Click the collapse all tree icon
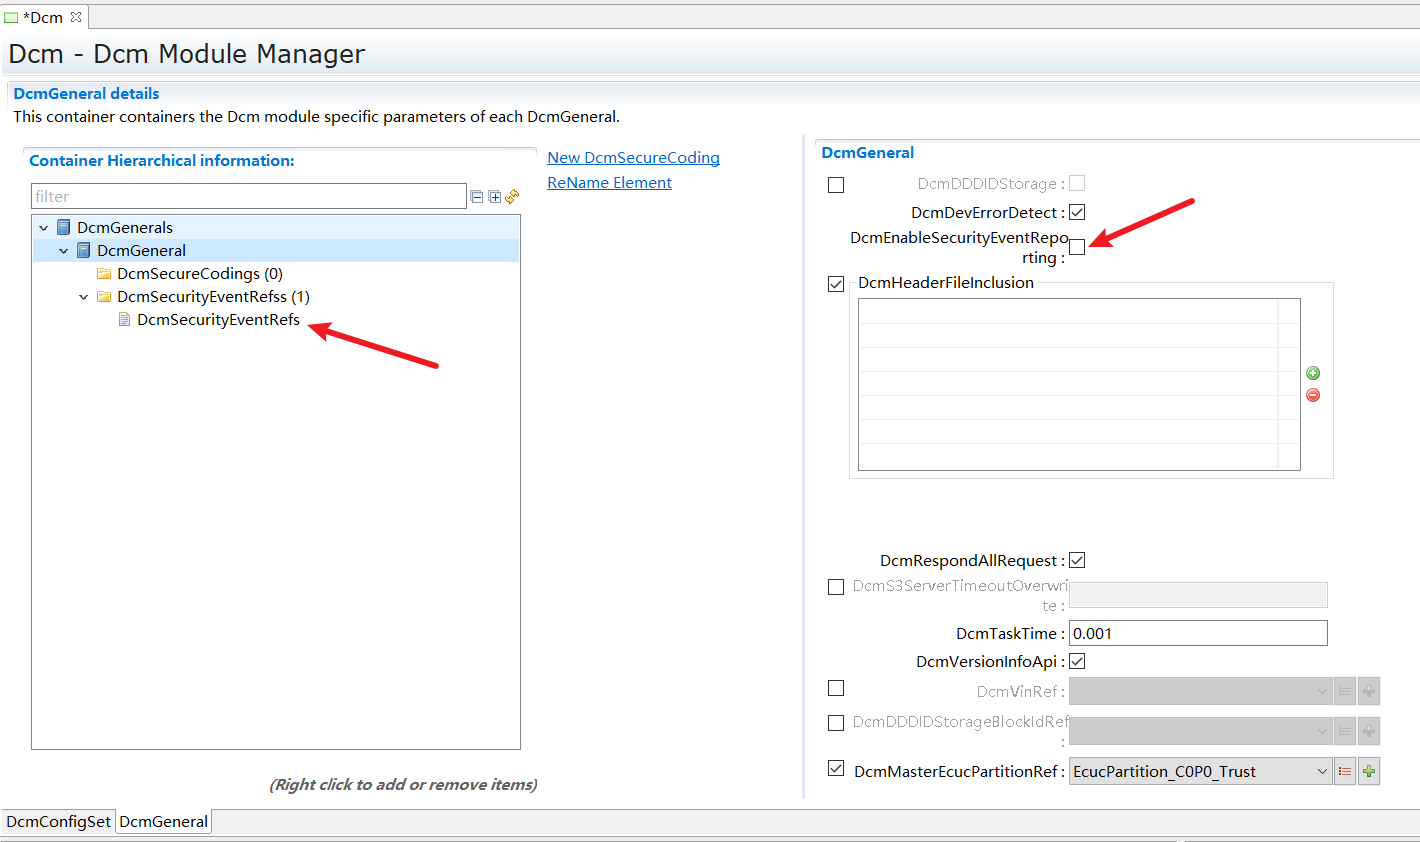The height and width of the screenshot is (842, 1420). pos(477,197)
